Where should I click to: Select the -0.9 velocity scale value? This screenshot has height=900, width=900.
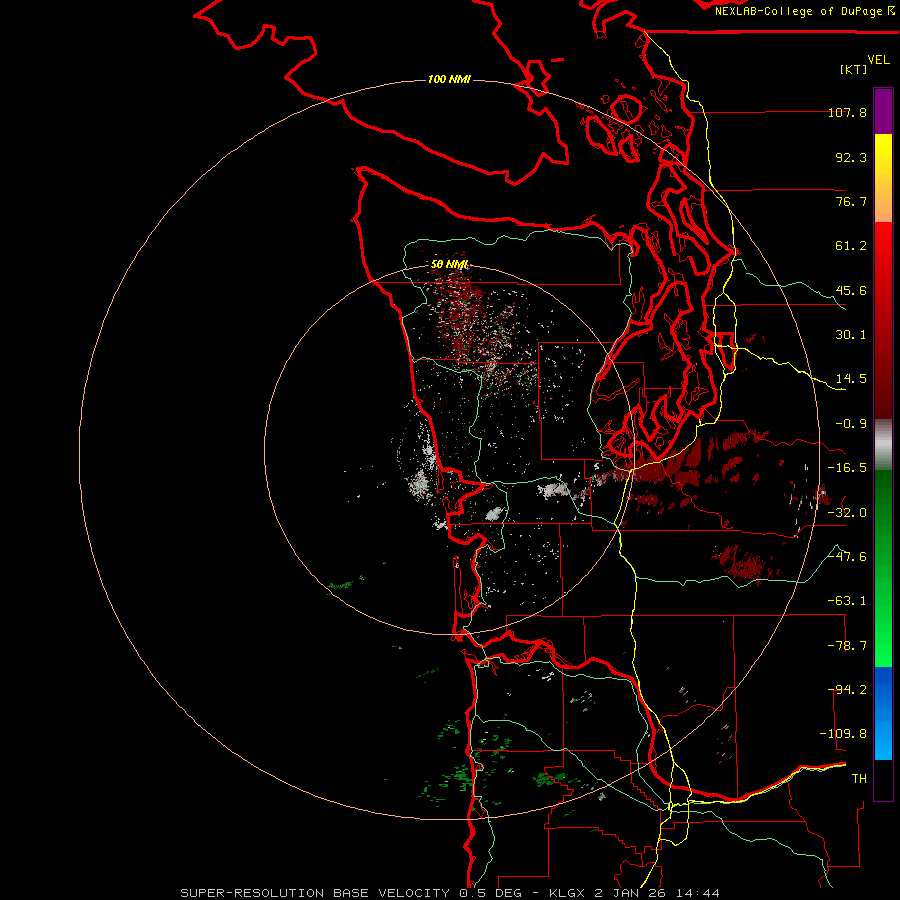coord(851,424)
